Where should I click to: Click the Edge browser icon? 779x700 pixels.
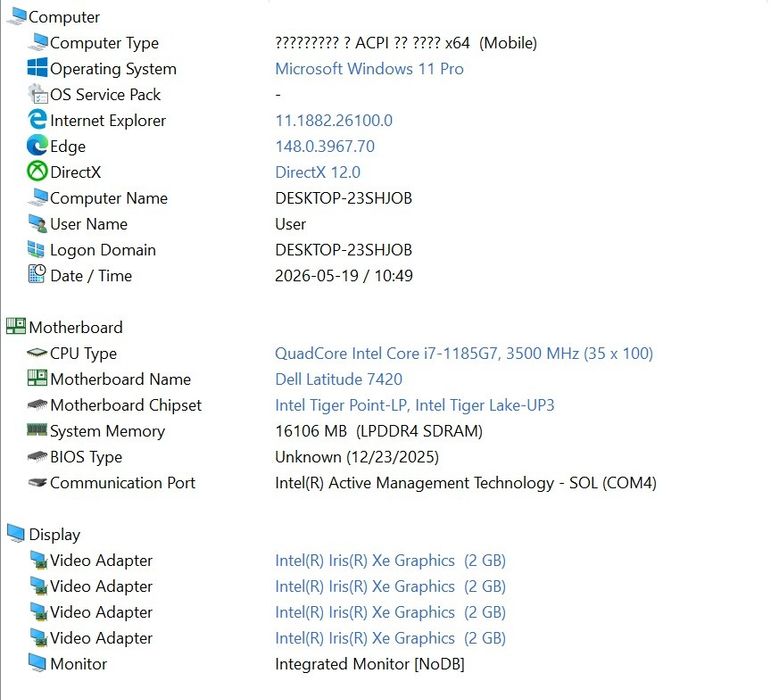37,146
